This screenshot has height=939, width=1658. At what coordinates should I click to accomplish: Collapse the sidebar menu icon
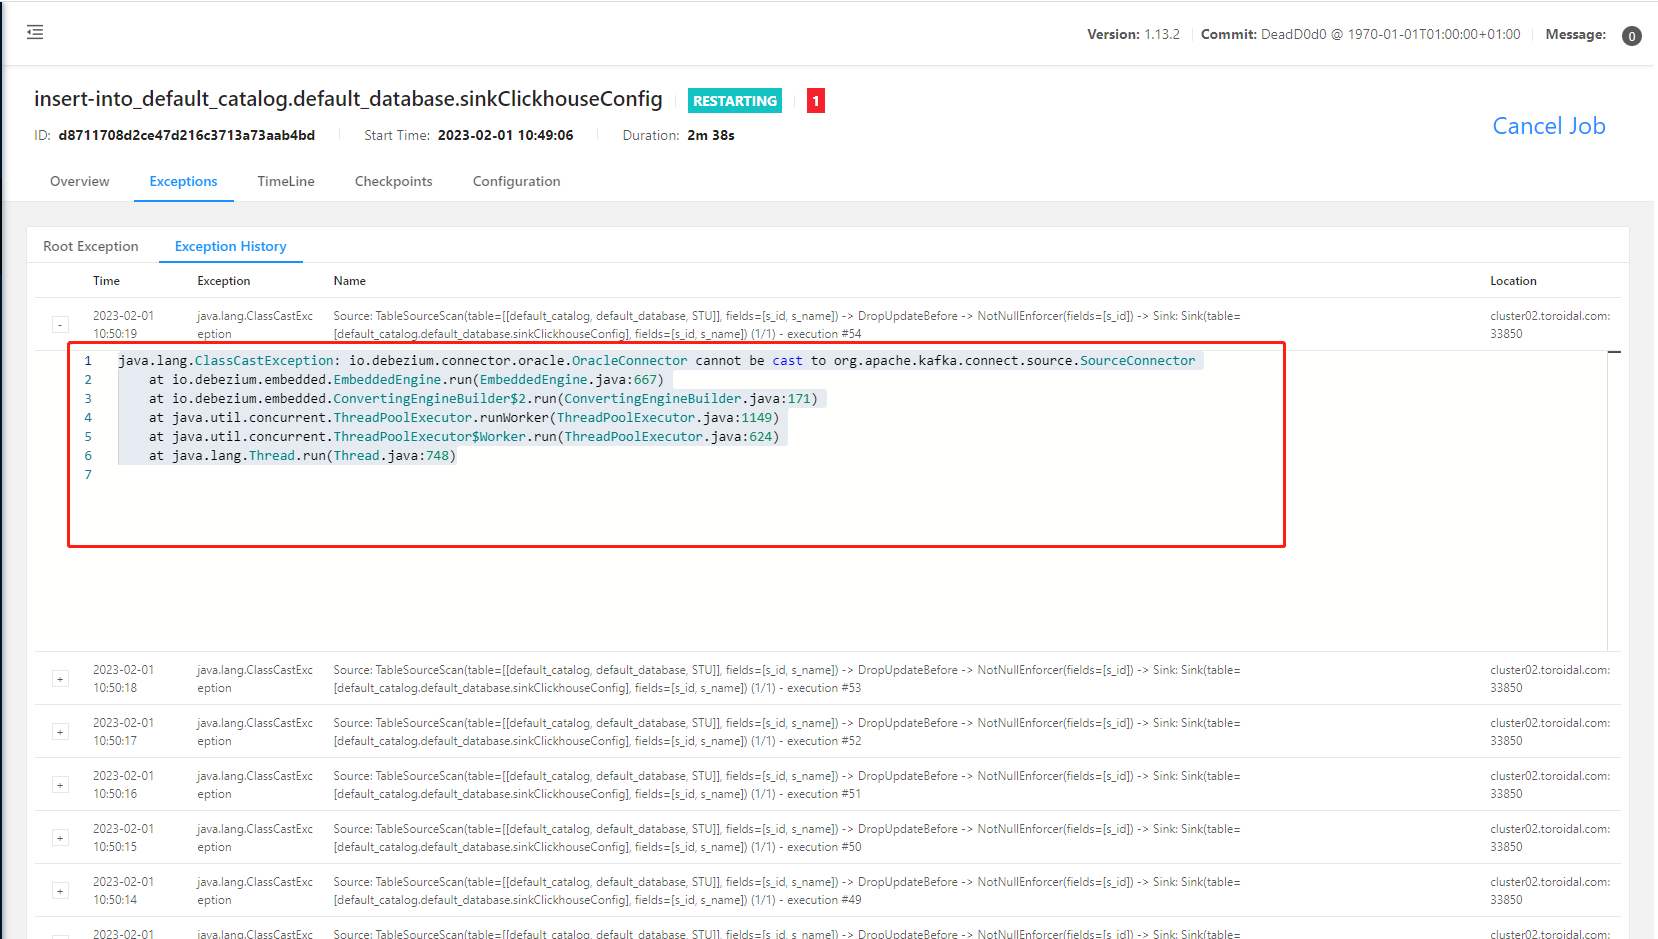[35, 33]
